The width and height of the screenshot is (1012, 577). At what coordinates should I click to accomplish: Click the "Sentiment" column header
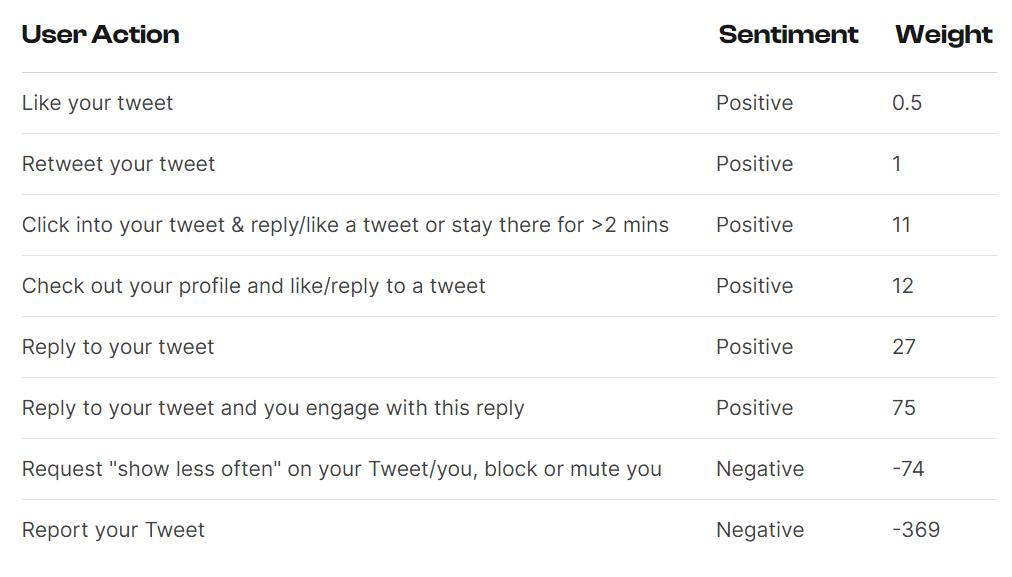[x=788, y=35]
